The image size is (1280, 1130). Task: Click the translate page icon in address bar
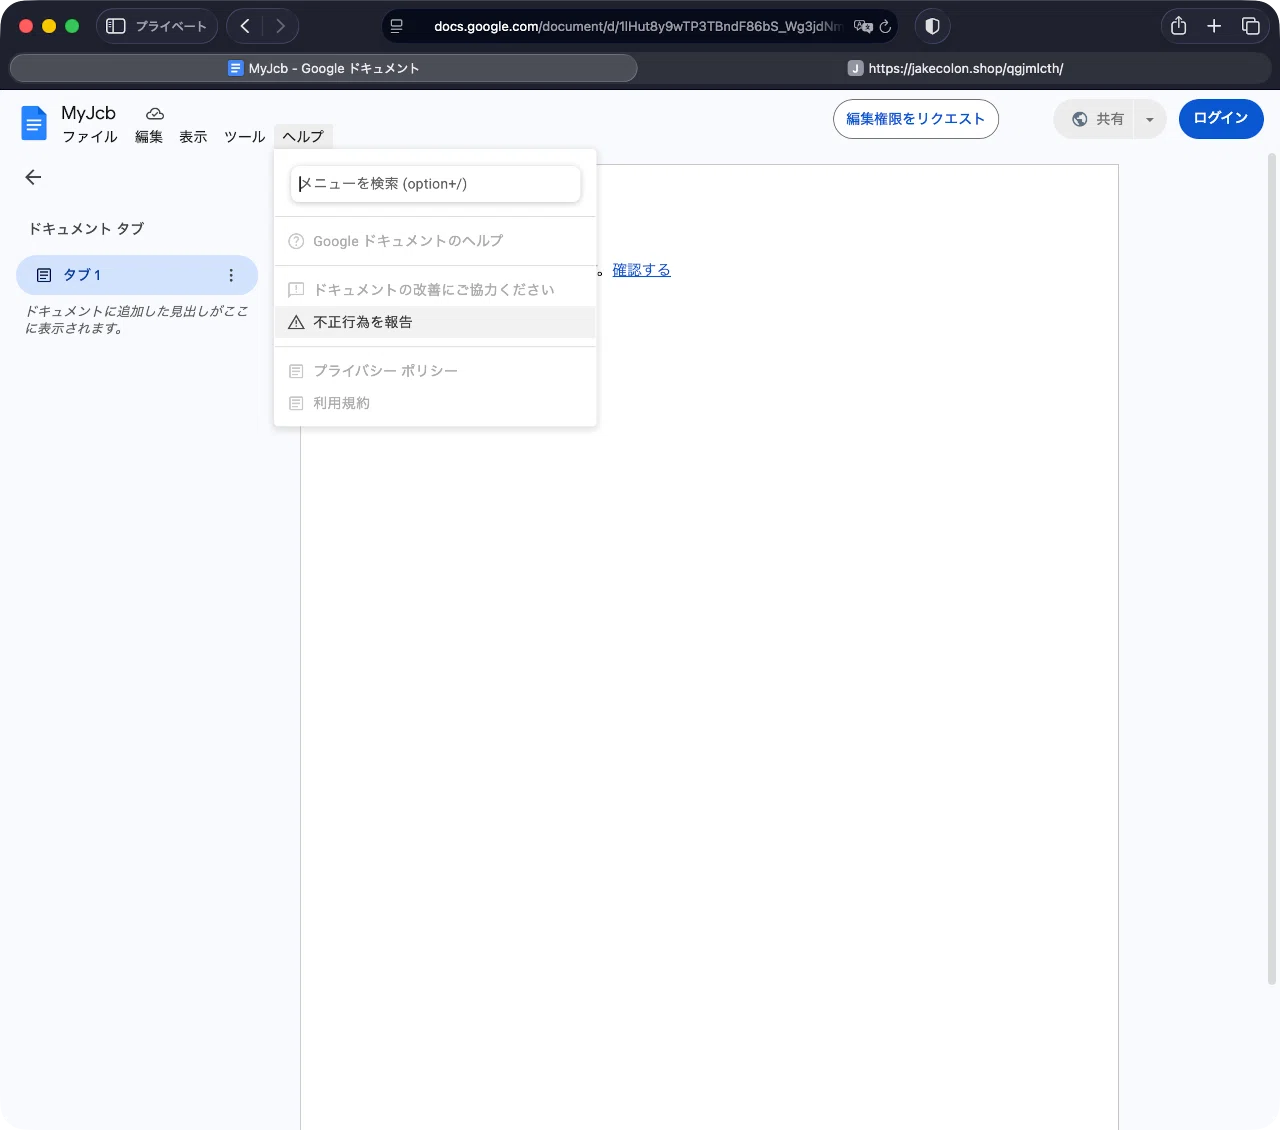tap(863, 26)
